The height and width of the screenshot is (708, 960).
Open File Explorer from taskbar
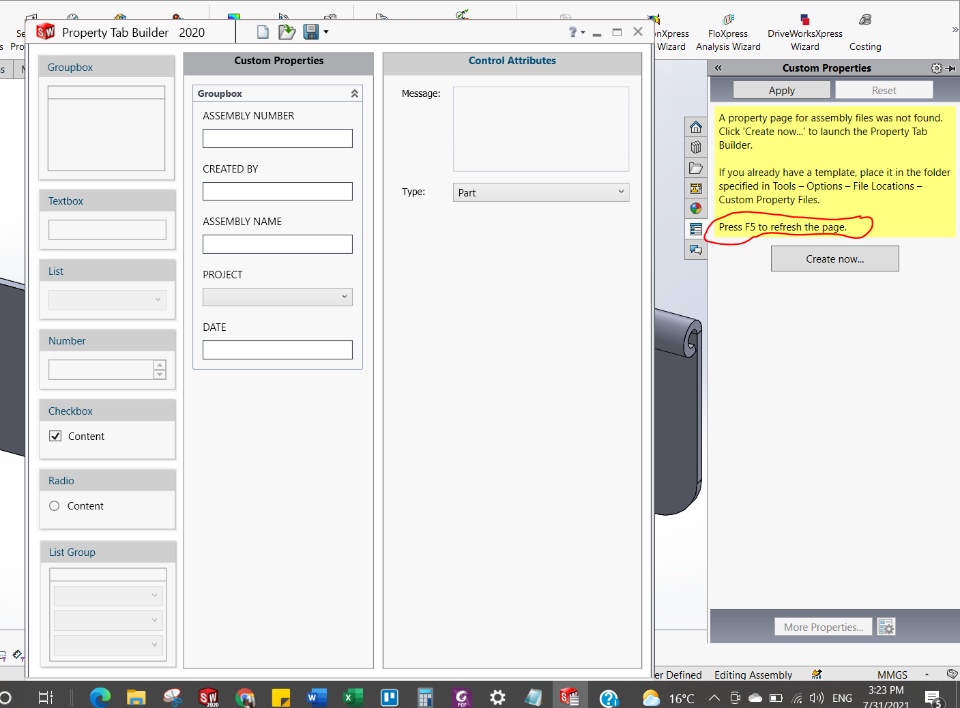point(136,697)
